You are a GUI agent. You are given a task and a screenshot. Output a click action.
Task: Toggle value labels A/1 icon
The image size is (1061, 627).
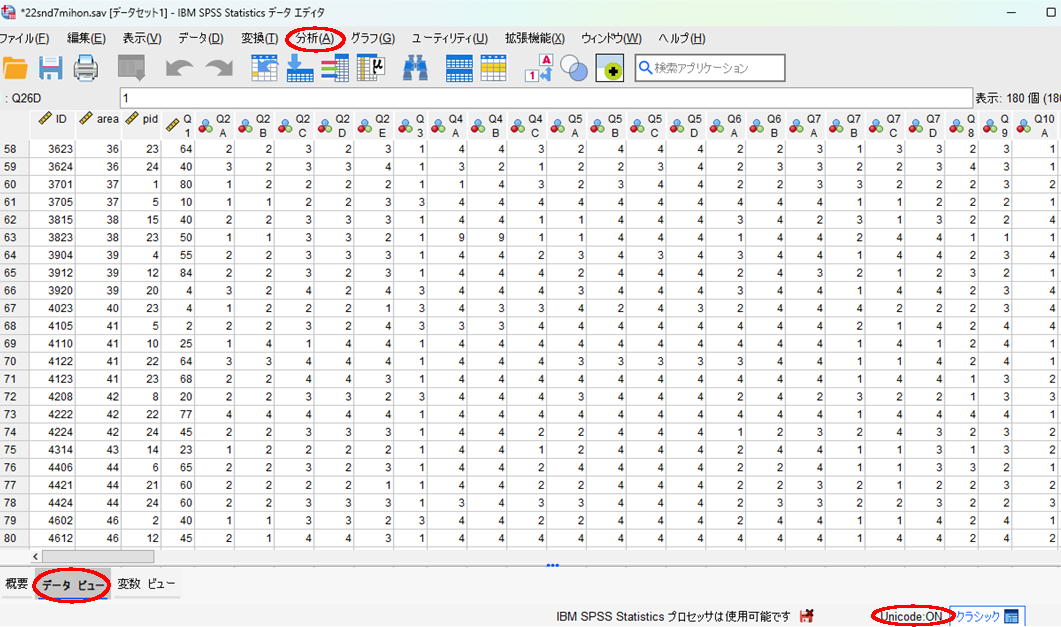539,68
